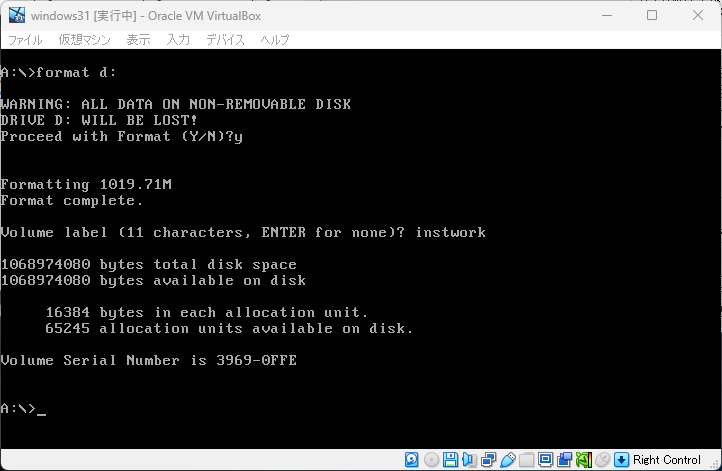This screenshot has height=471, width=722.
Task: Click '16384 bytes in each allocation unit'
Action: click(207, 313)
